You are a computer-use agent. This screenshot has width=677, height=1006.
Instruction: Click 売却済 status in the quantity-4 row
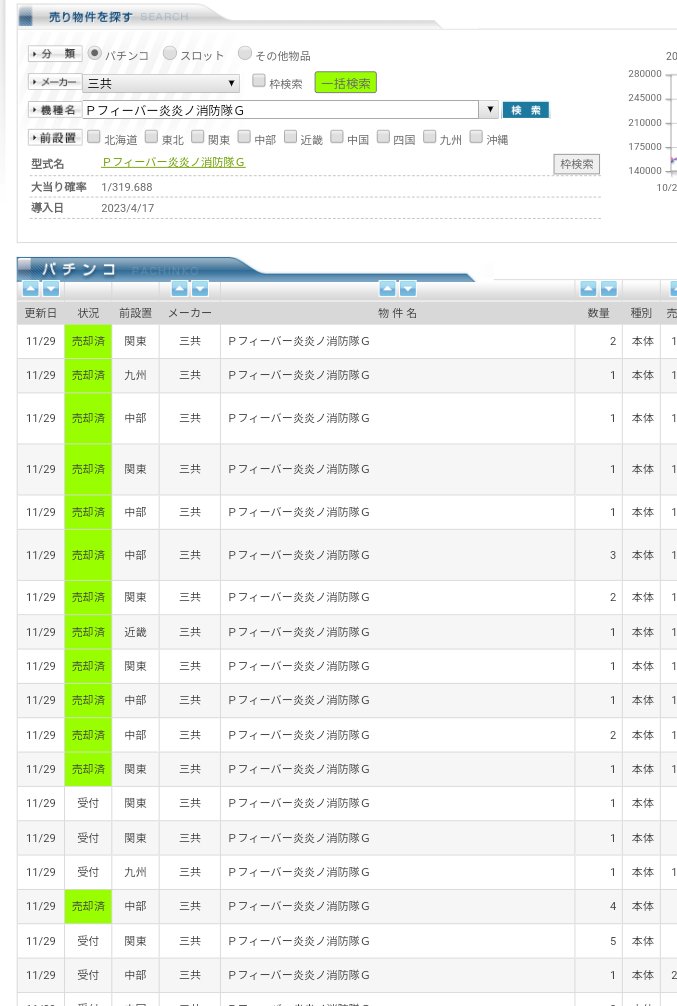pyautogui.click(x=88, y=907)
